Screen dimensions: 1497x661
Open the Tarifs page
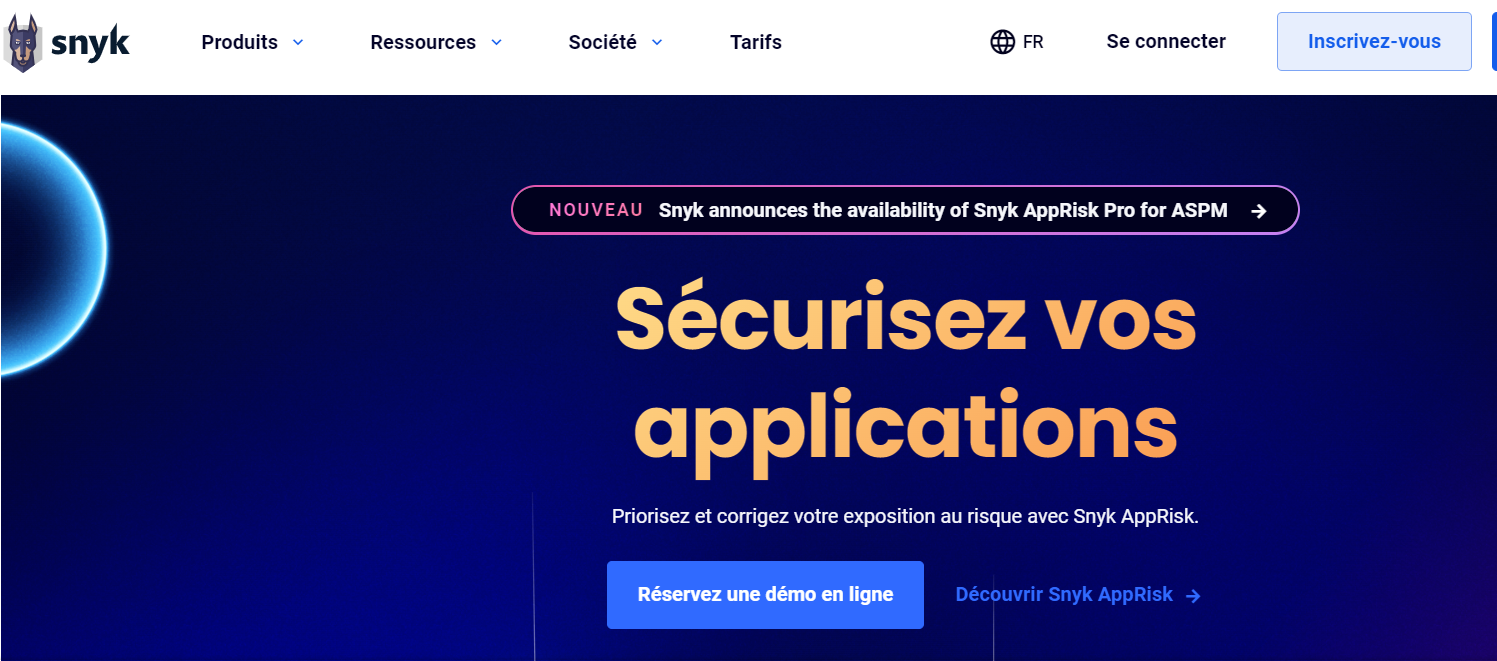(x=755, y=42)
